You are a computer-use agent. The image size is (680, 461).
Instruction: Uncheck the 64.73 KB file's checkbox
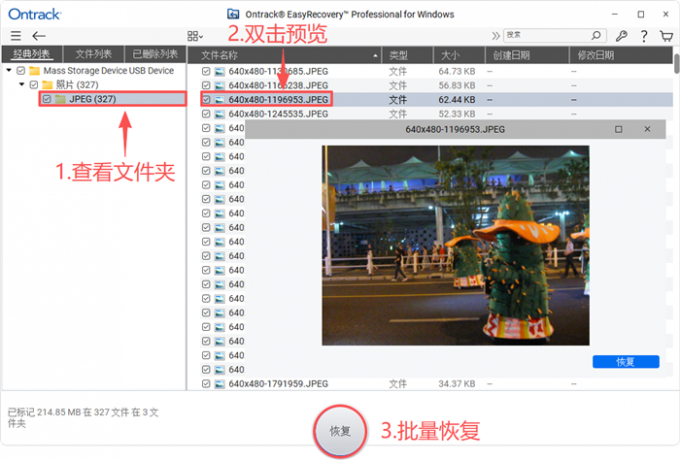[206, 71]
